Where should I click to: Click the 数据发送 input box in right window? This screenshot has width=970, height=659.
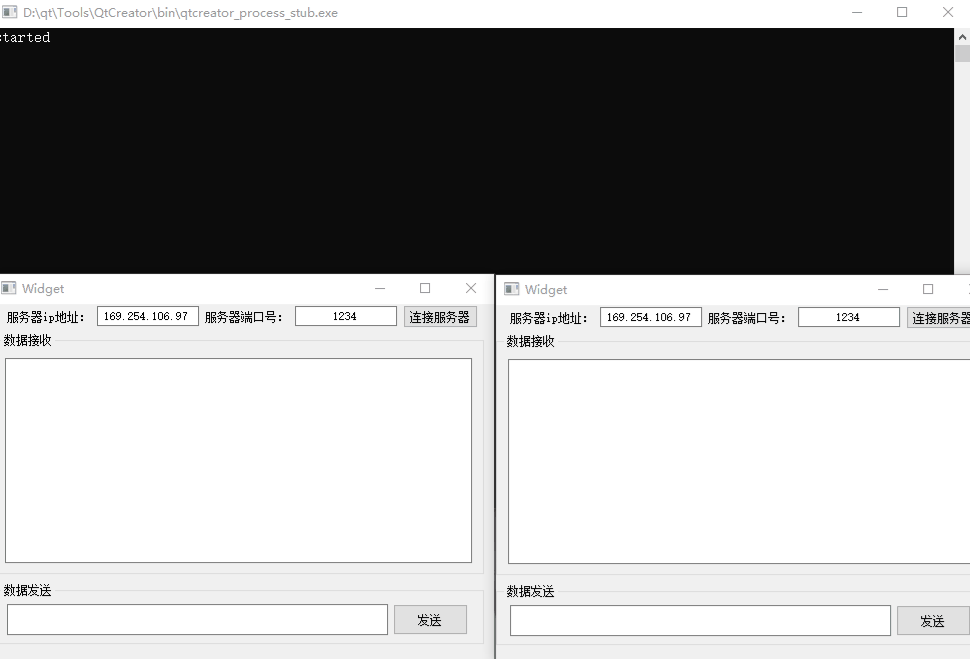point(699,620)
